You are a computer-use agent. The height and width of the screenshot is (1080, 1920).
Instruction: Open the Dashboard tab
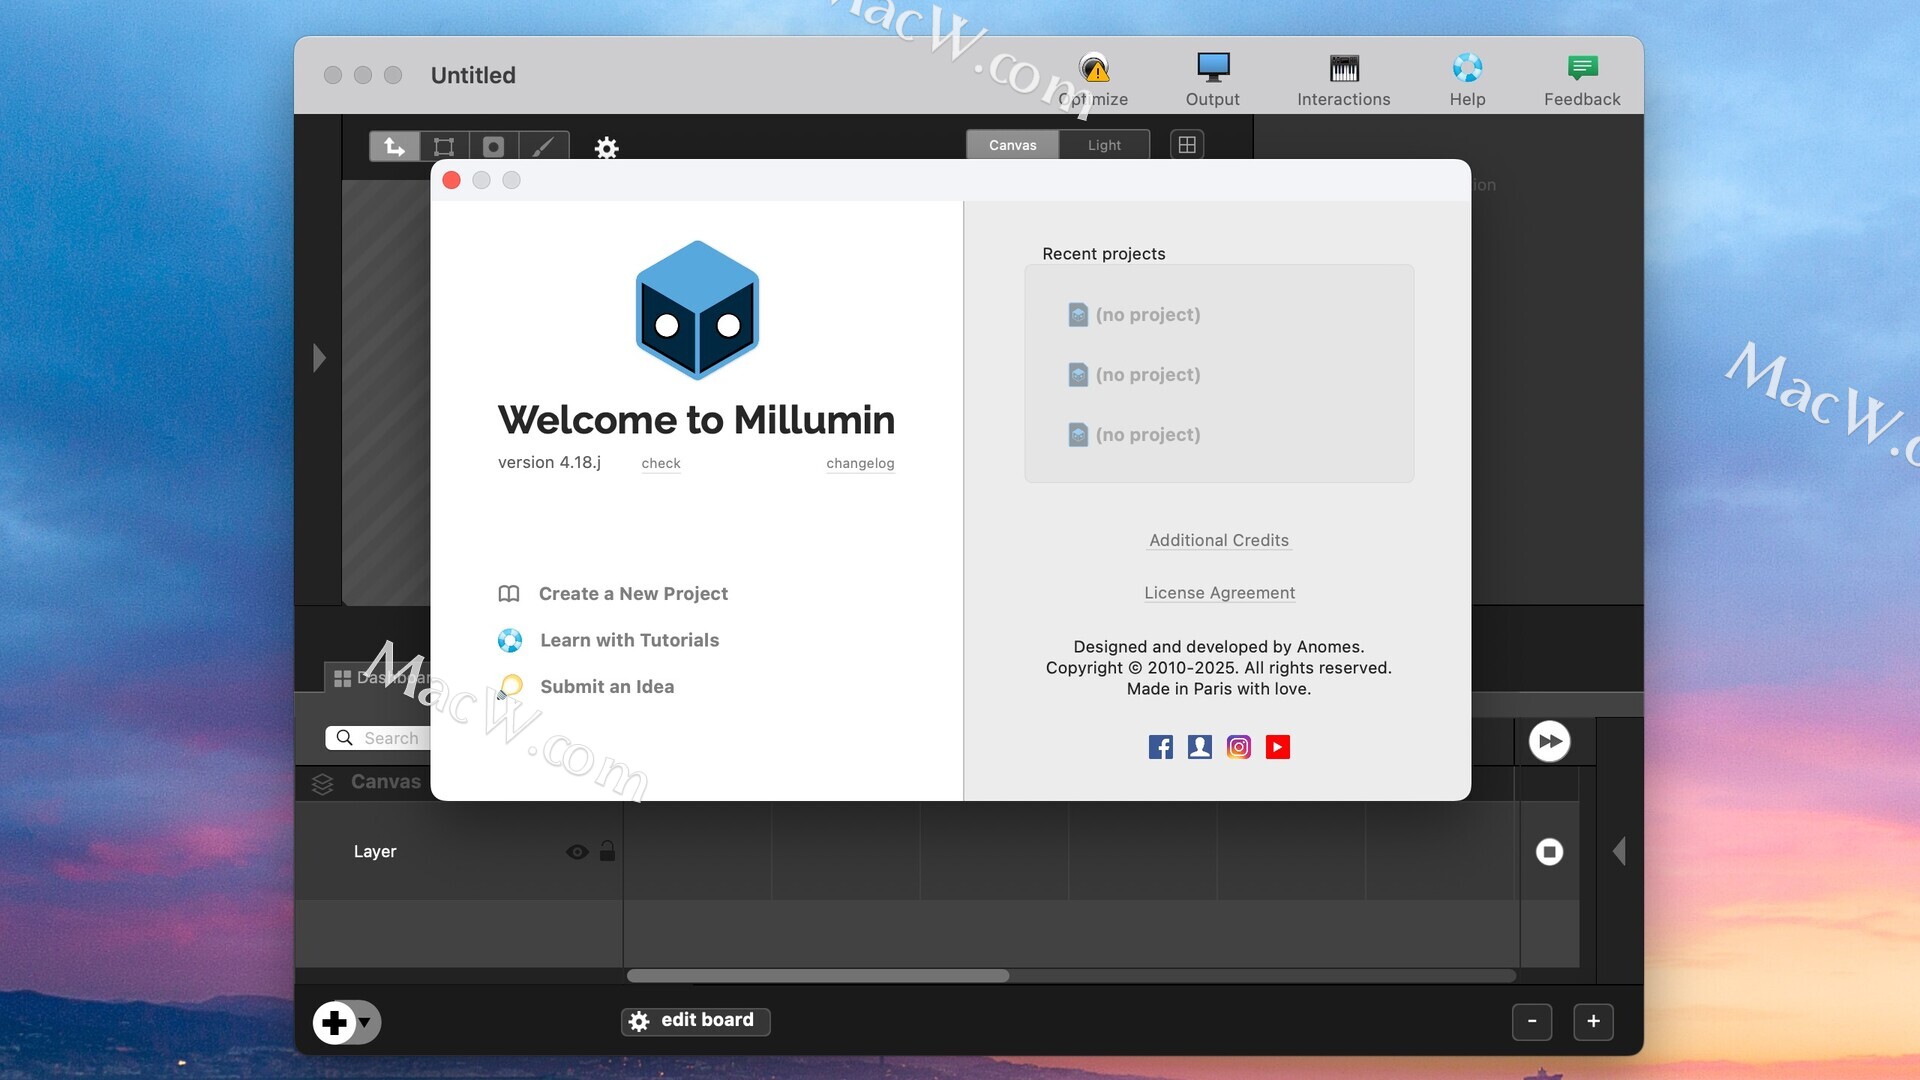click(x=378, y=678)
